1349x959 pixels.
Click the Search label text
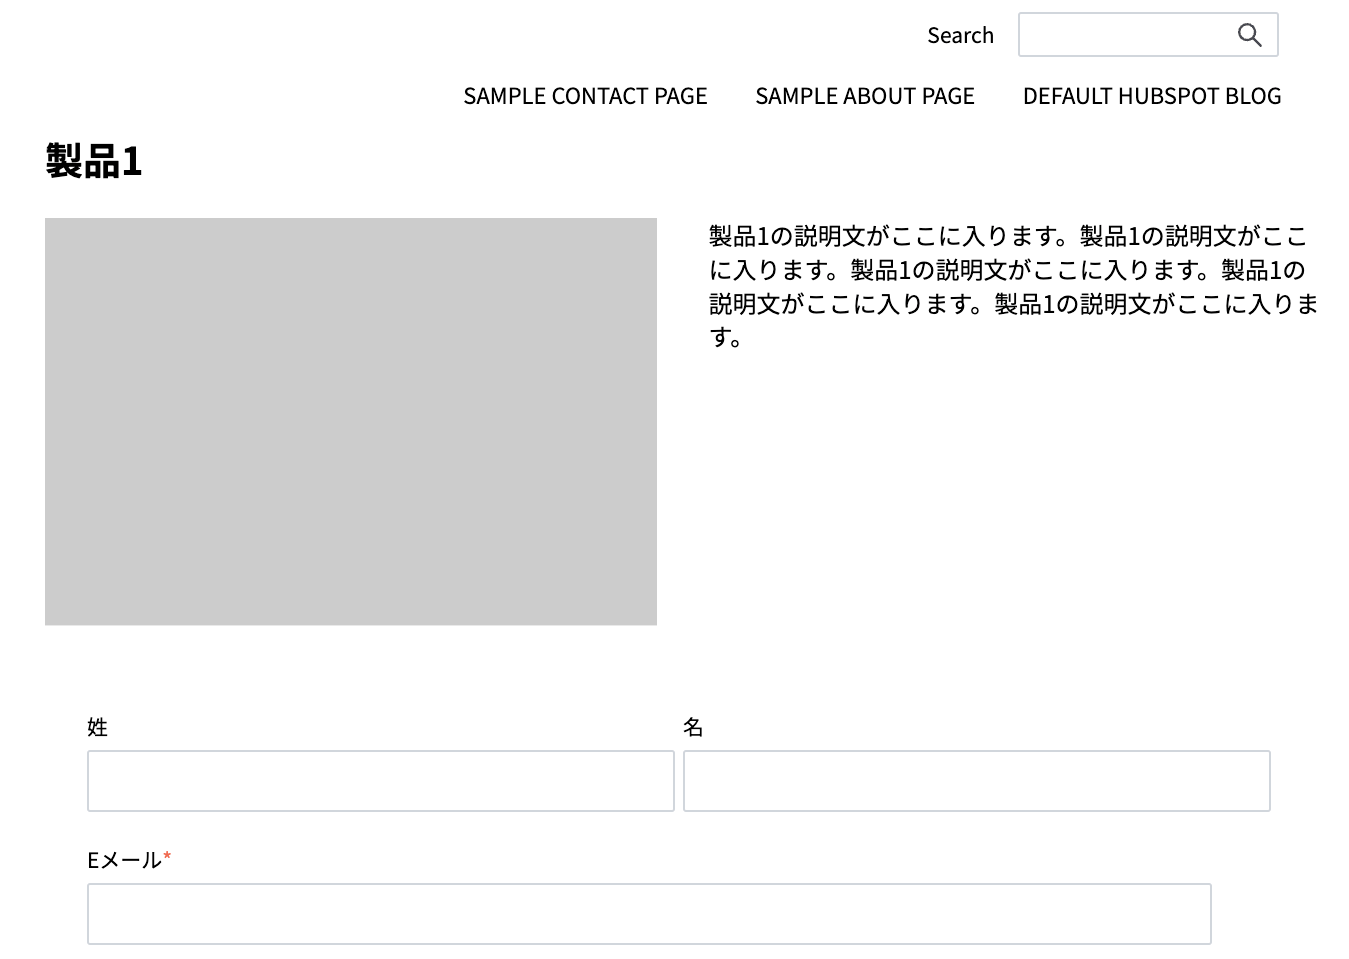click(x=960, y=36)
